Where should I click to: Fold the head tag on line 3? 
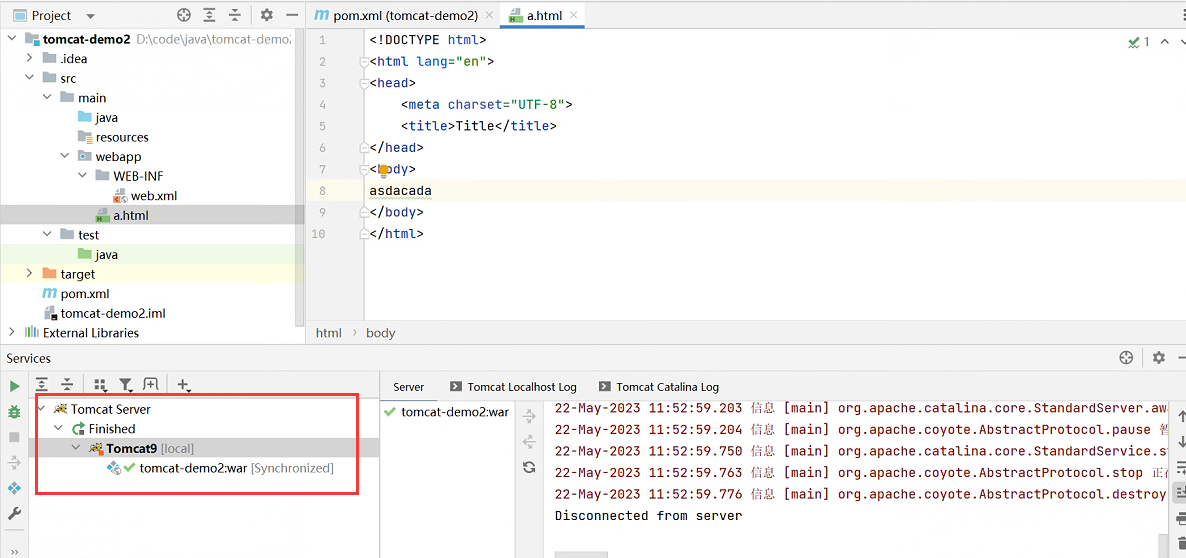pyautogui.click(x=365, y=83)
